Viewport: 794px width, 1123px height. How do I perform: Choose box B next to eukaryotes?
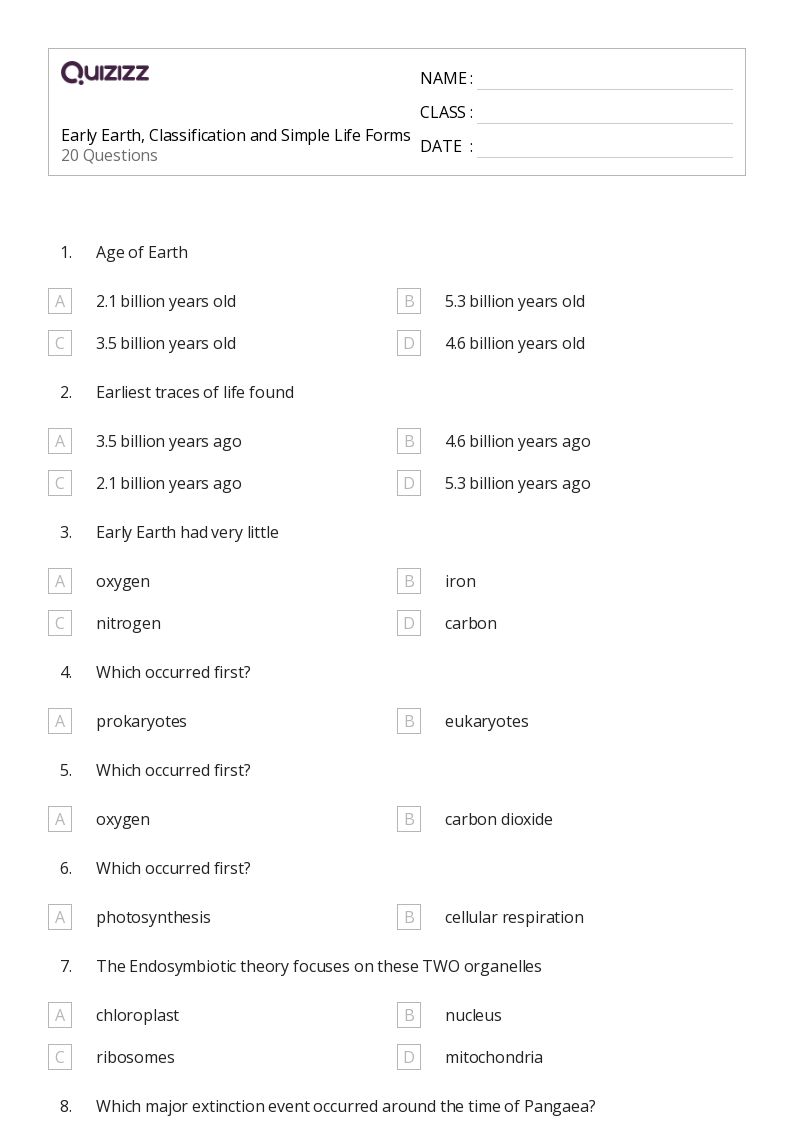point(409,721)
